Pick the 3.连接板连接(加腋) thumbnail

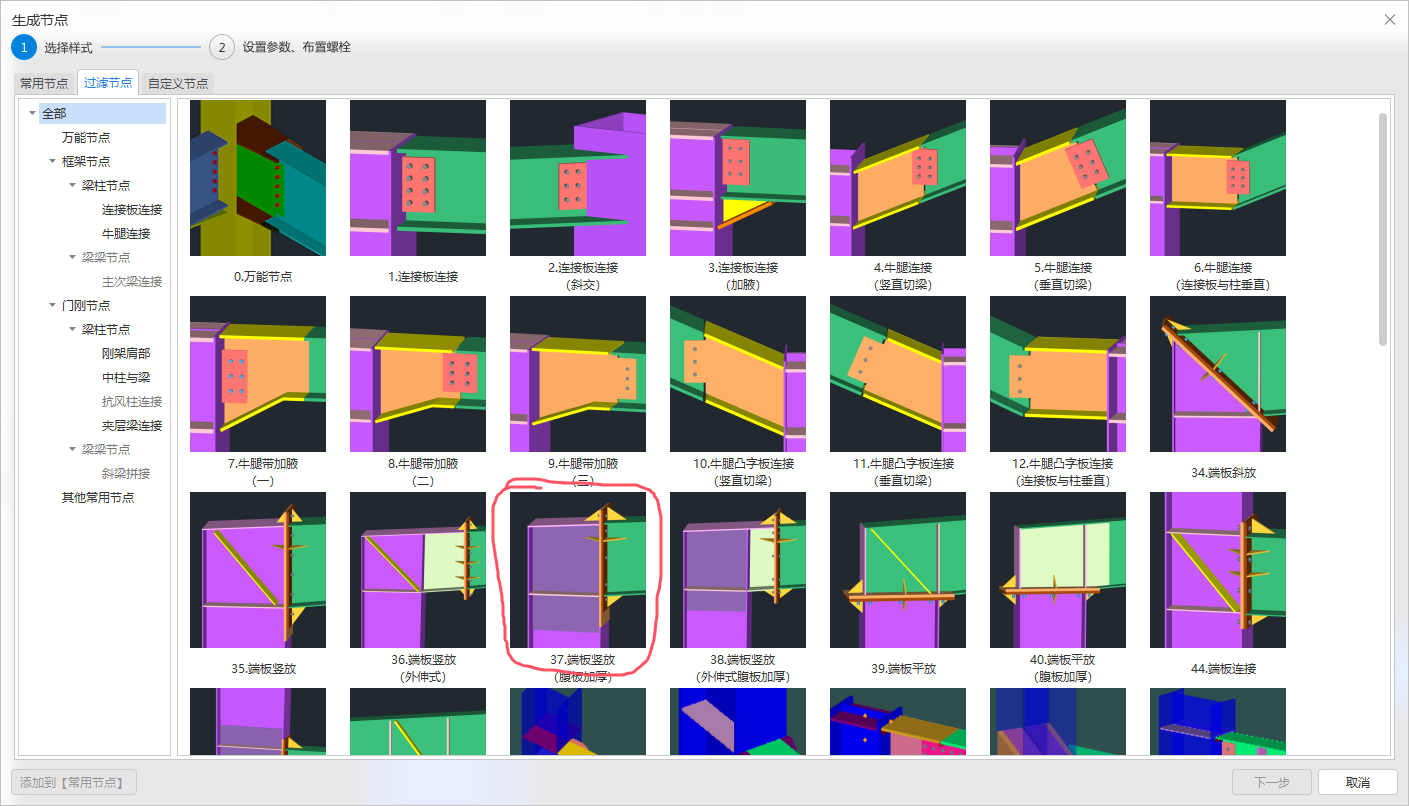click(738, 178)
